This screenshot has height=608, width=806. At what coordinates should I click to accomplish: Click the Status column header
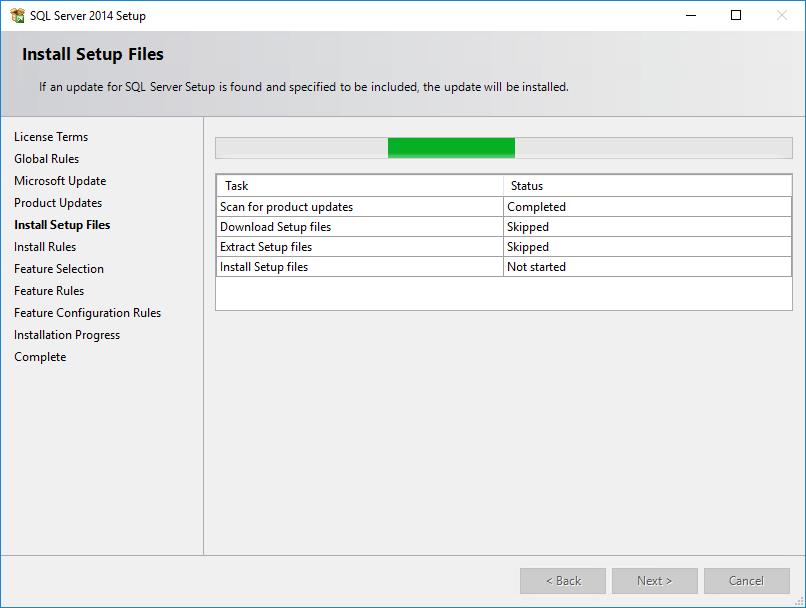point(647,186)
